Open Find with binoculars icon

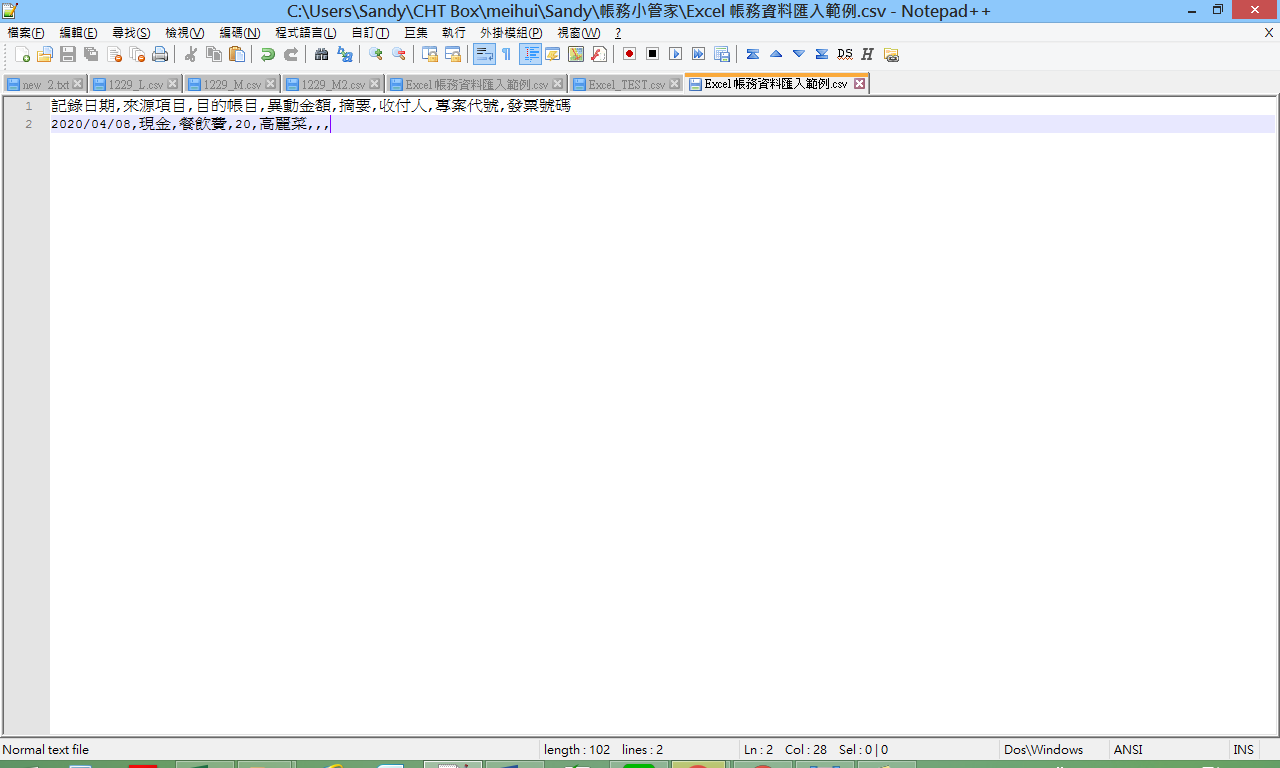click(321, 54)
